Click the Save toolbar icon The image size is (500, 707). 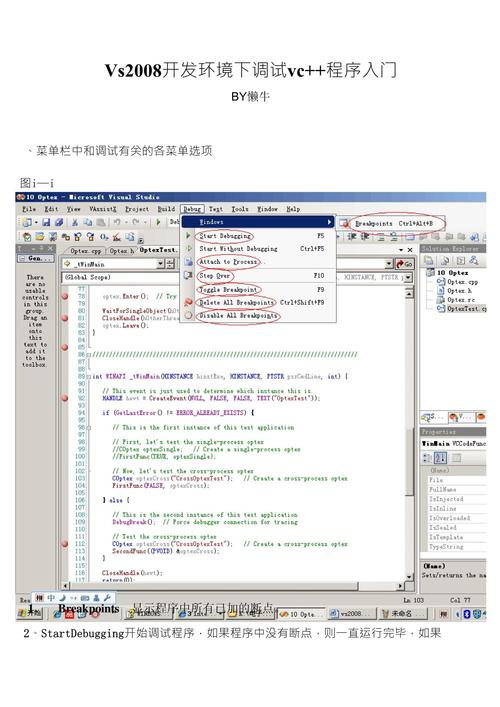(x=46, y=222)
